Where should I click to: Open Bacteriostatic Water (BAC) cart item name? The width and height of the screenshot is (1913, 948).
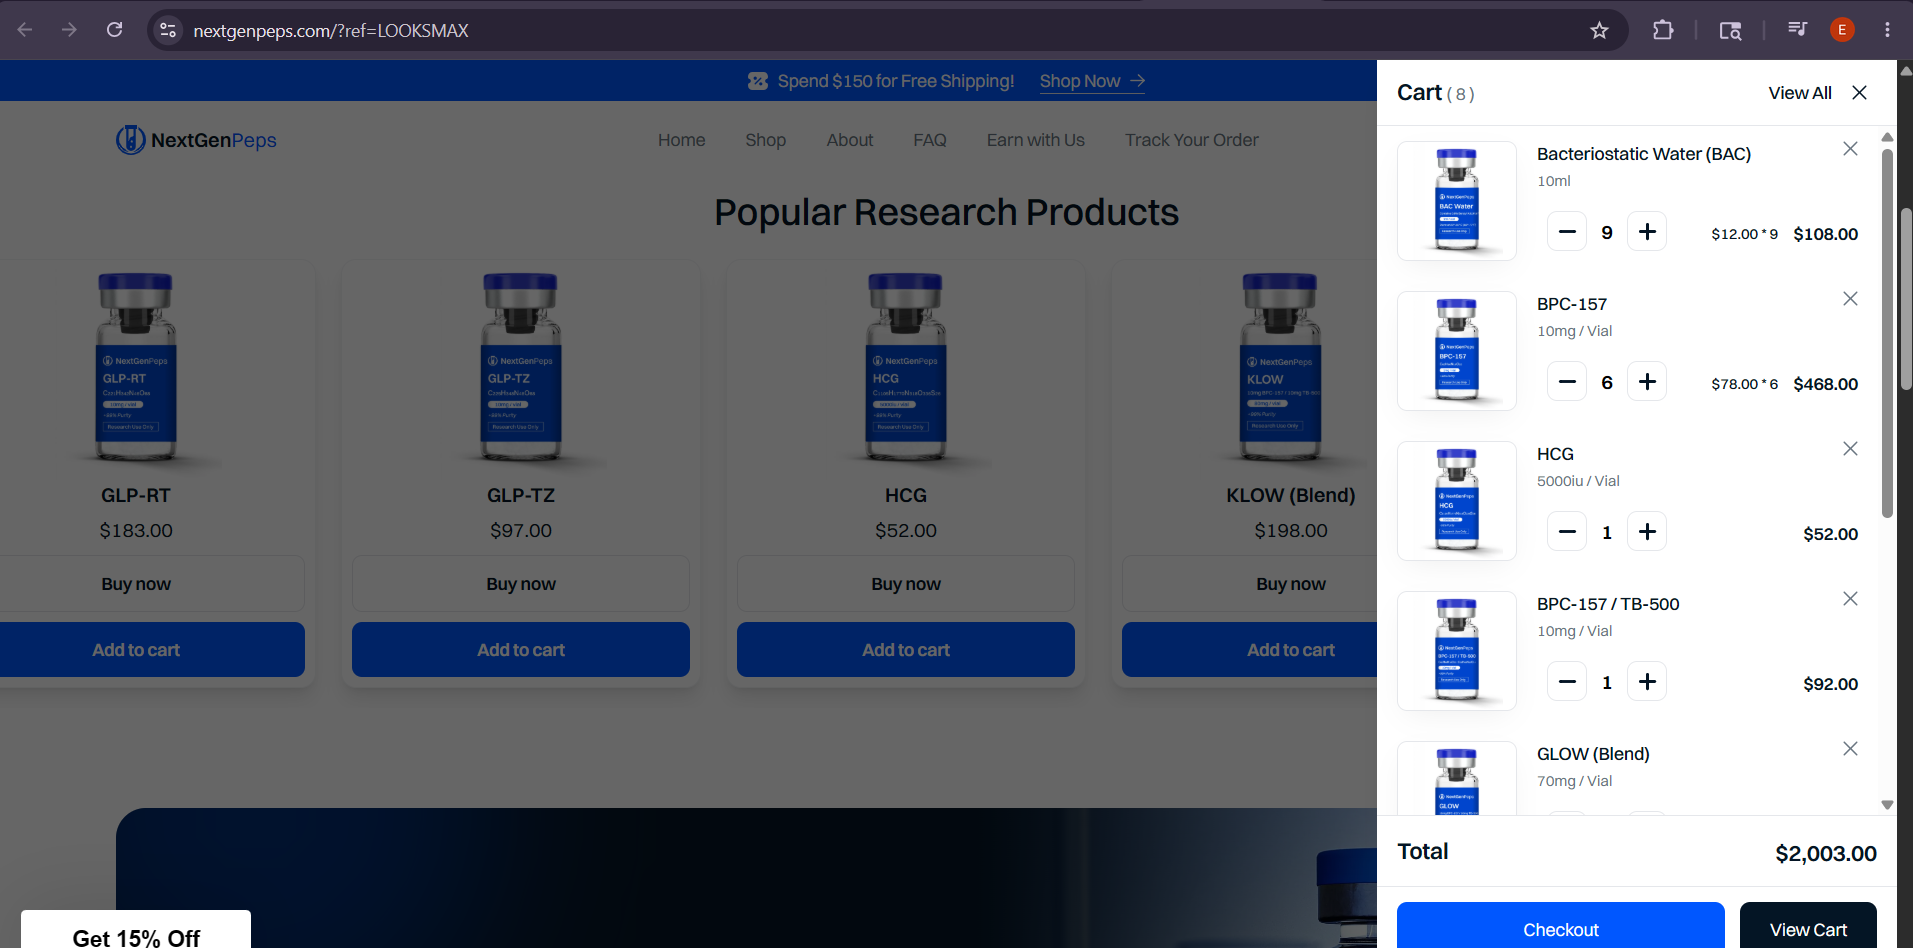1644,154
